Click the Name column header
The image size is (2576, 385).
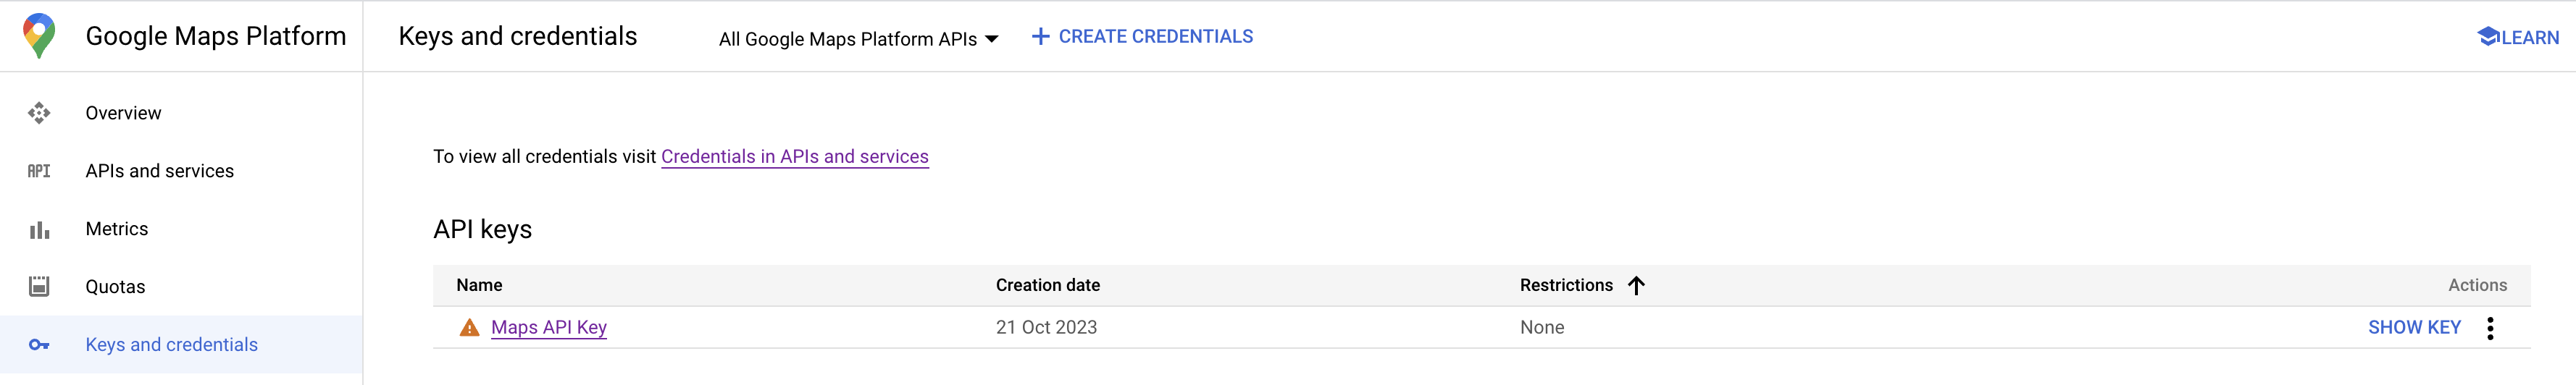click(479, 286)
